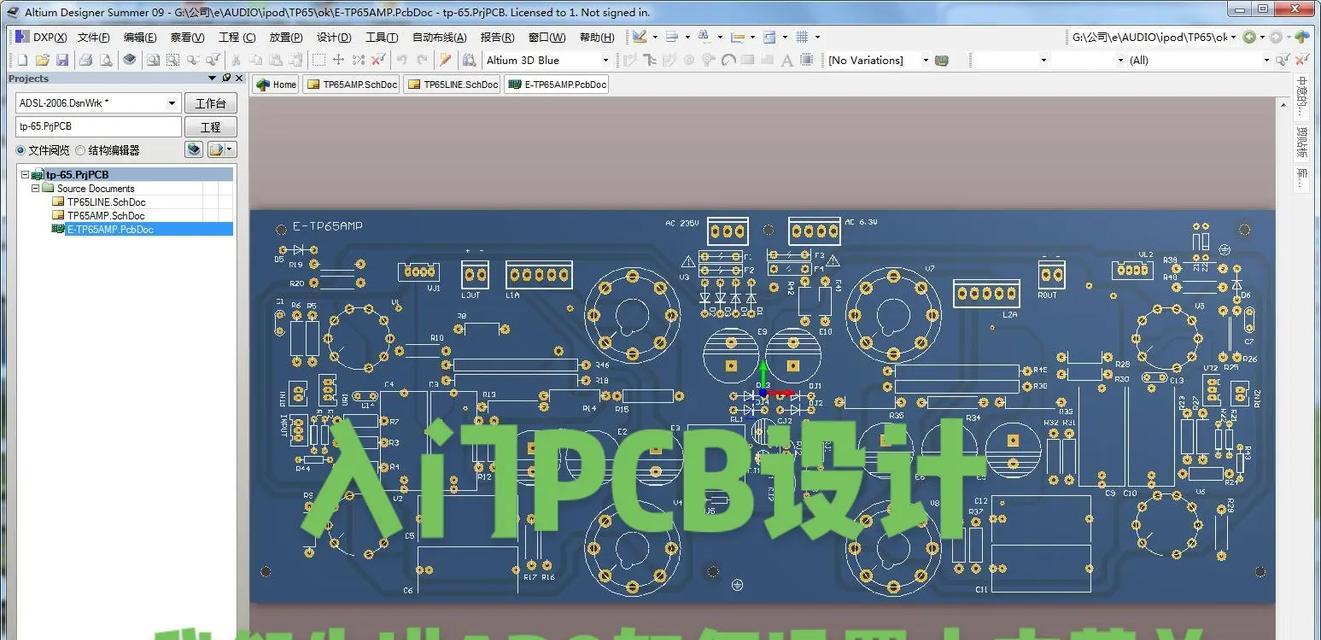The image size is (1321, 640).
Task: Open the Home tab
Action: (x=276, y=84)
